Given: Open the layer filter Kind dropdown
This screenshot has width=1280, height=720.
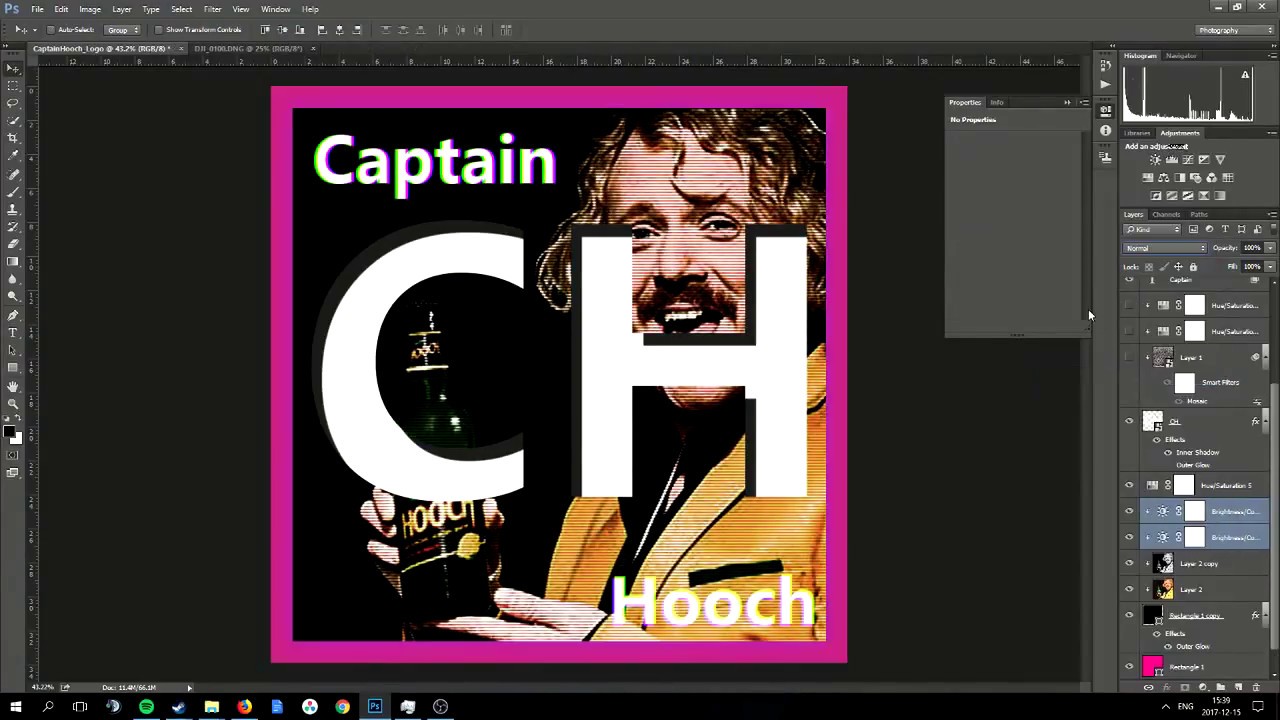Looking at the screenshot, I should click(1153, 229).
